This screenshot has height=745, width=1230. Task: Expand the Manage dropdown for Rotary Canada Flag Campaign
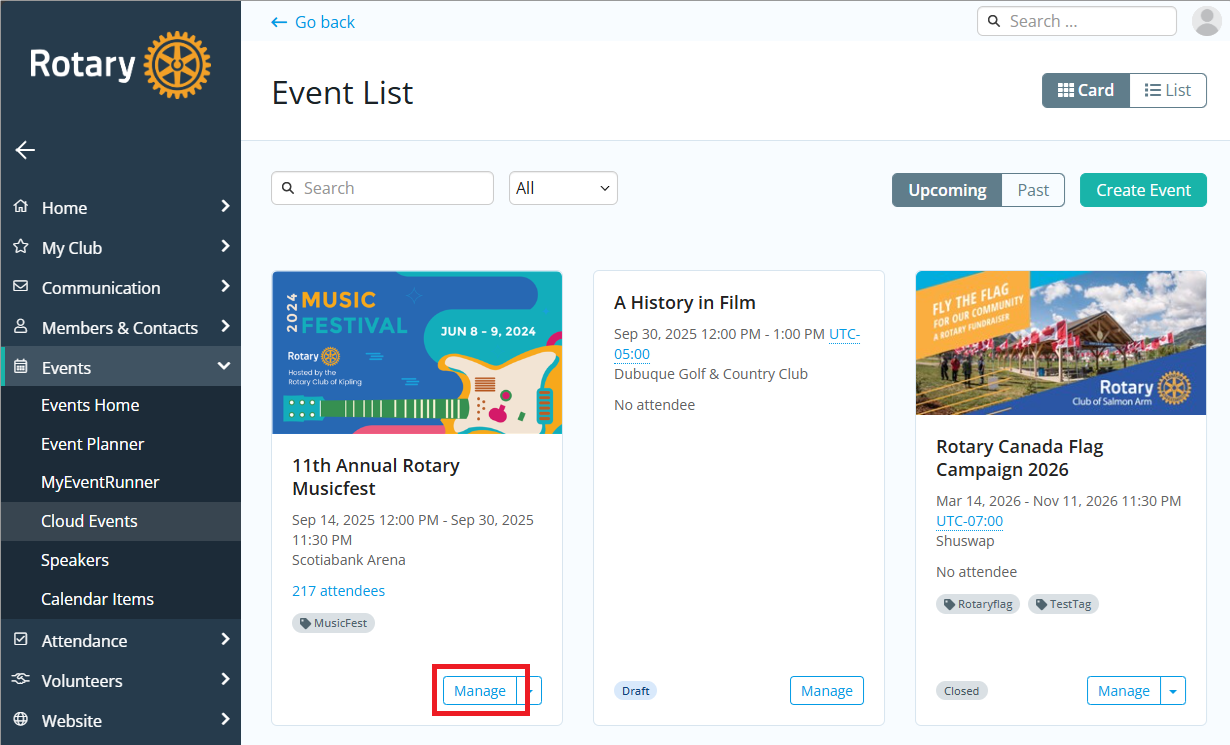click(x=1172, y=690)
